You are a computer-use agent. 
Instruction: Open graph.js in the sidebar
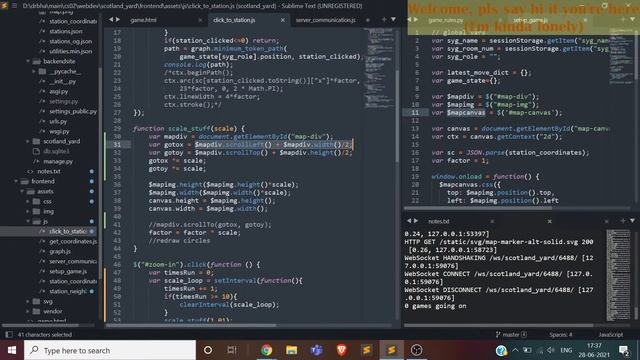(60, 251)
